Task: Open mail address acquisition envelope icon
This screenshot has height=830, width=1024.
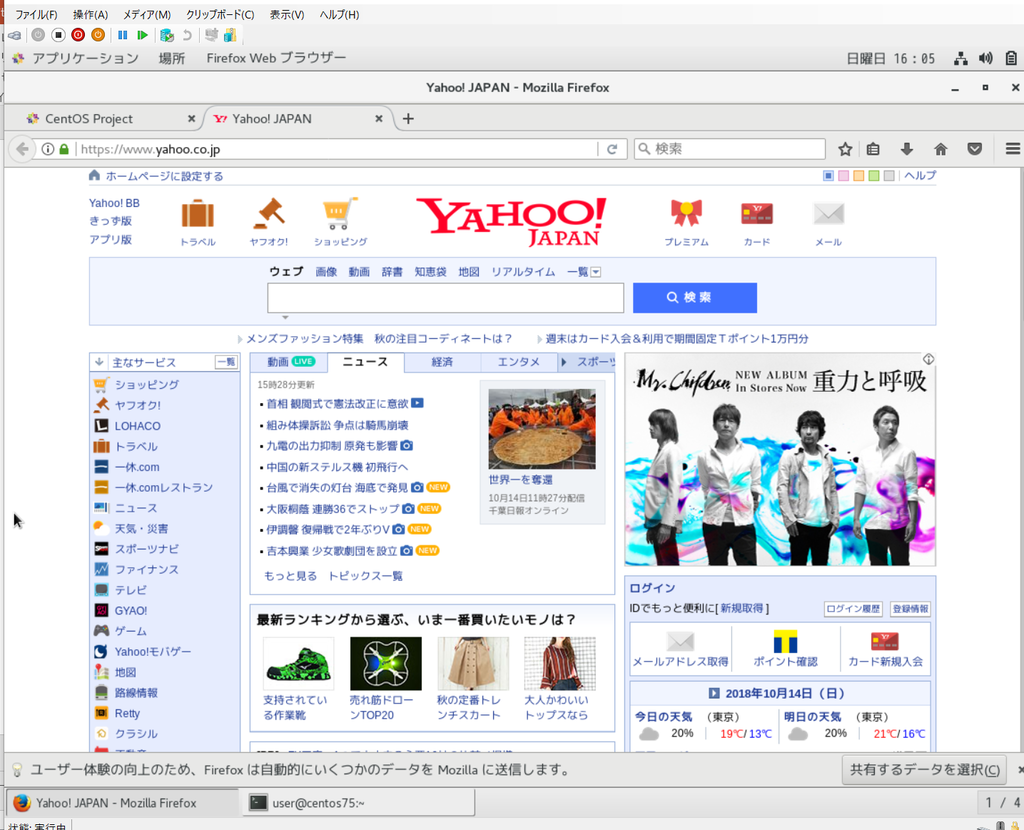Action: (680, 641)
